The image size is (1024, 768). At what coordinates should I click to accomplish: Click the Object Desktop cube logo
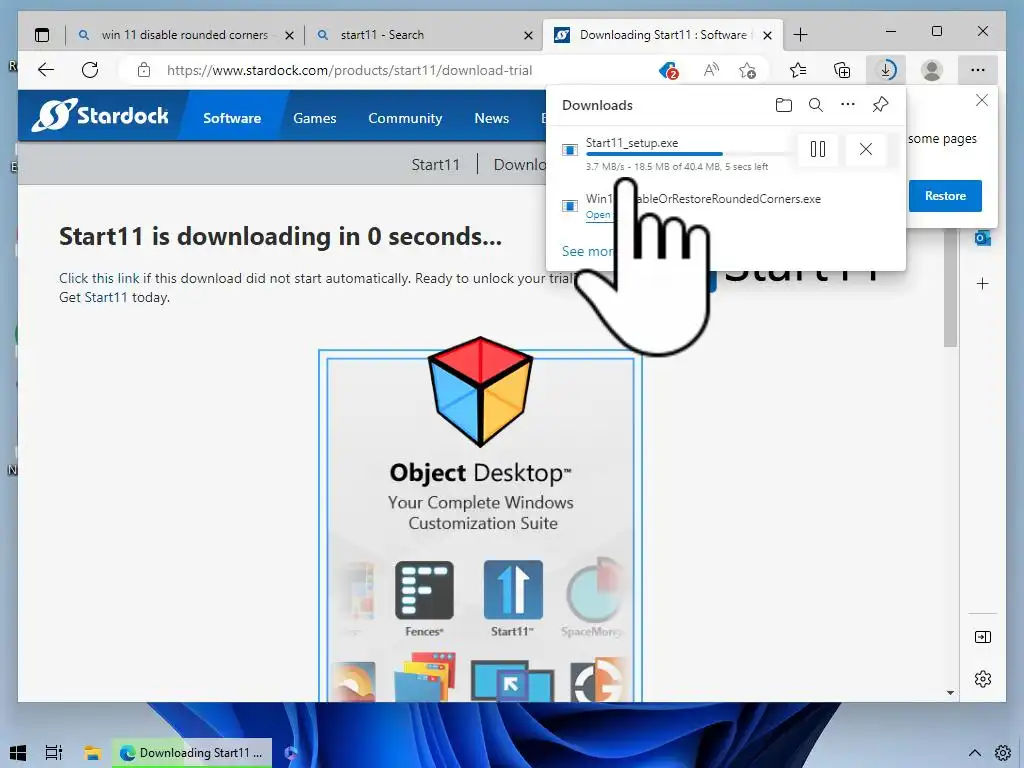(480, 392)
